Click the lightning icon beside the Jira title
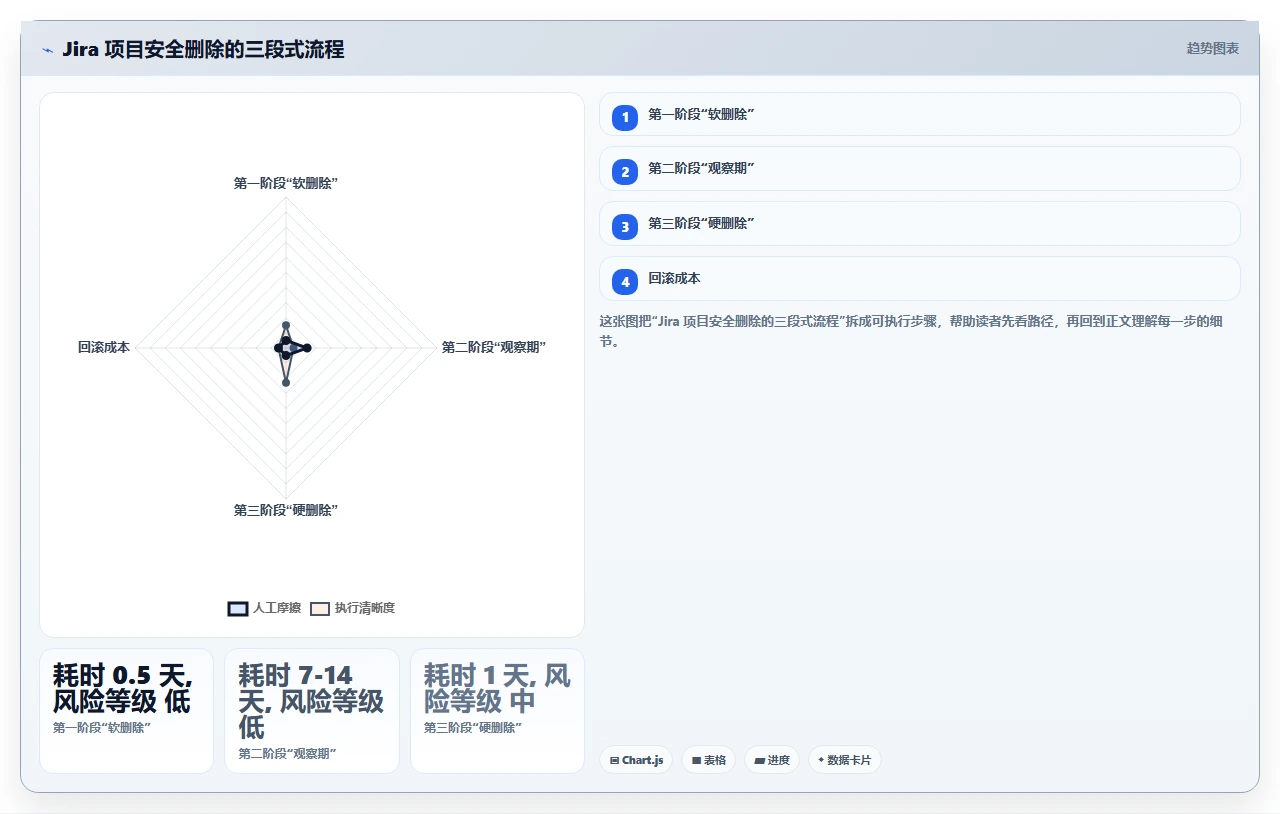 [x=47, y=49]
